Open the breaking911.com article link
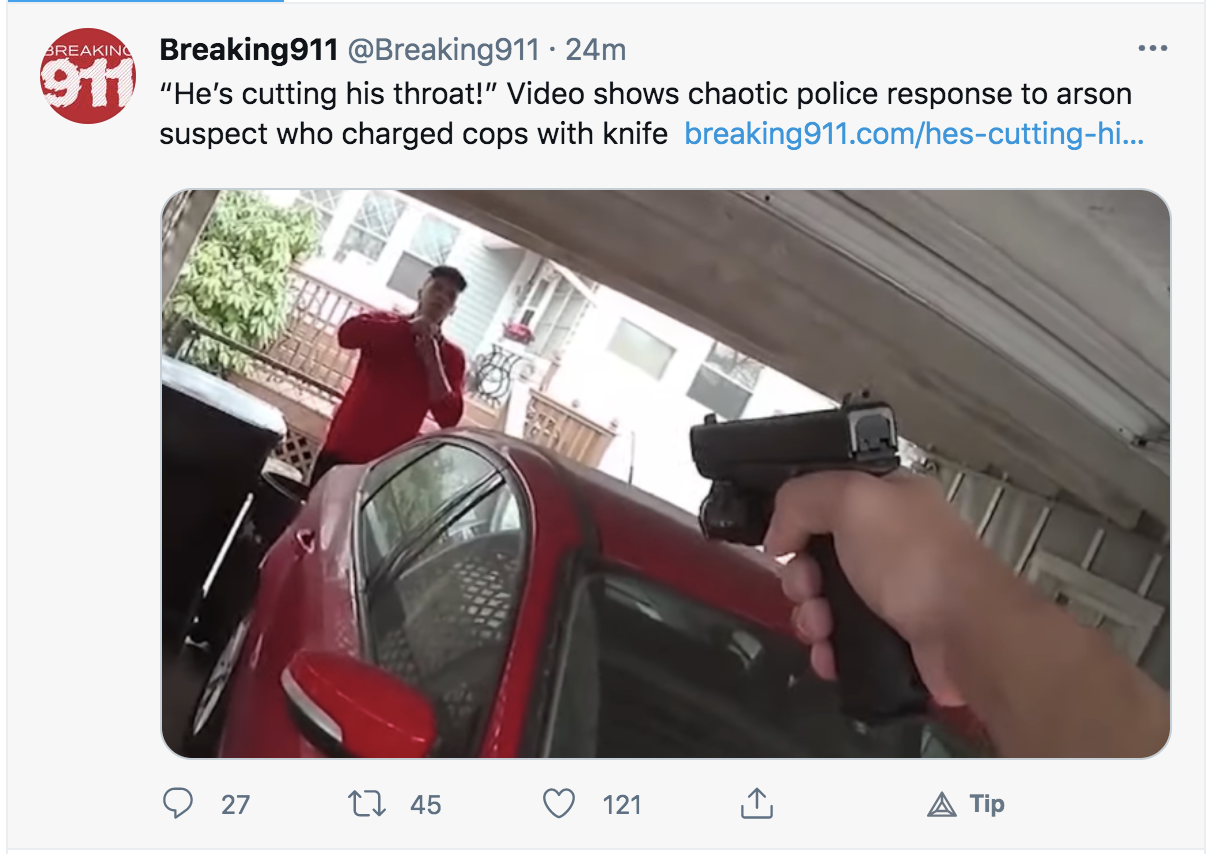 tap(914, 133)
